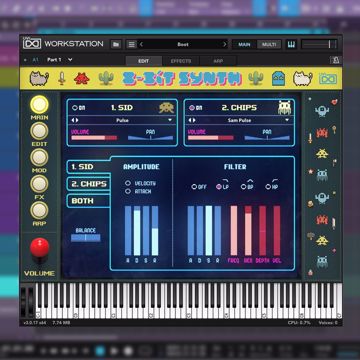Adjust the BALANCE slider

pos(86,238)
